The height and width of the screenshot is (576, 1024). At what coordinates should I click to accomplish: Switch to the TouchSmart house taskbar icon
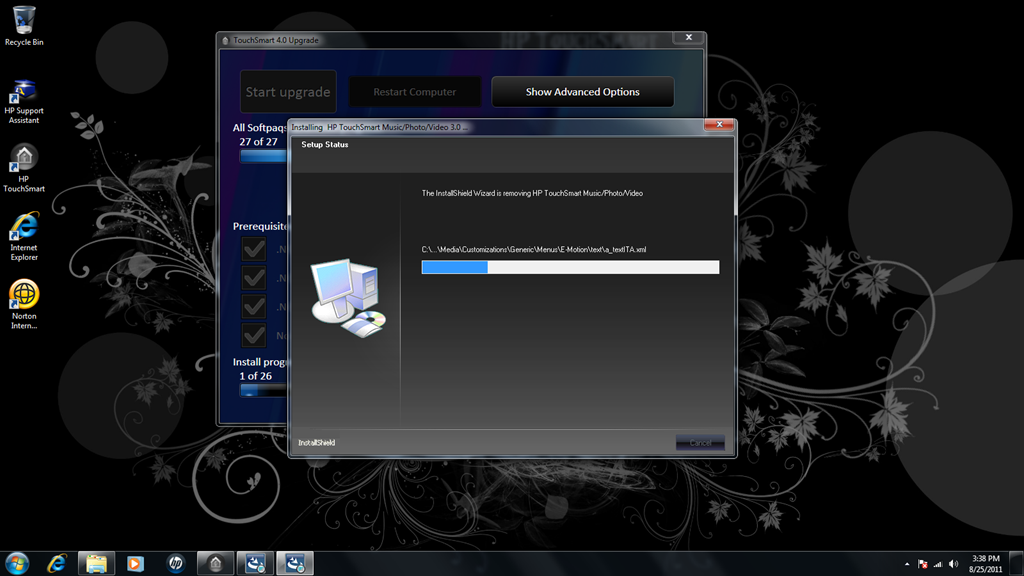point(216,563)
